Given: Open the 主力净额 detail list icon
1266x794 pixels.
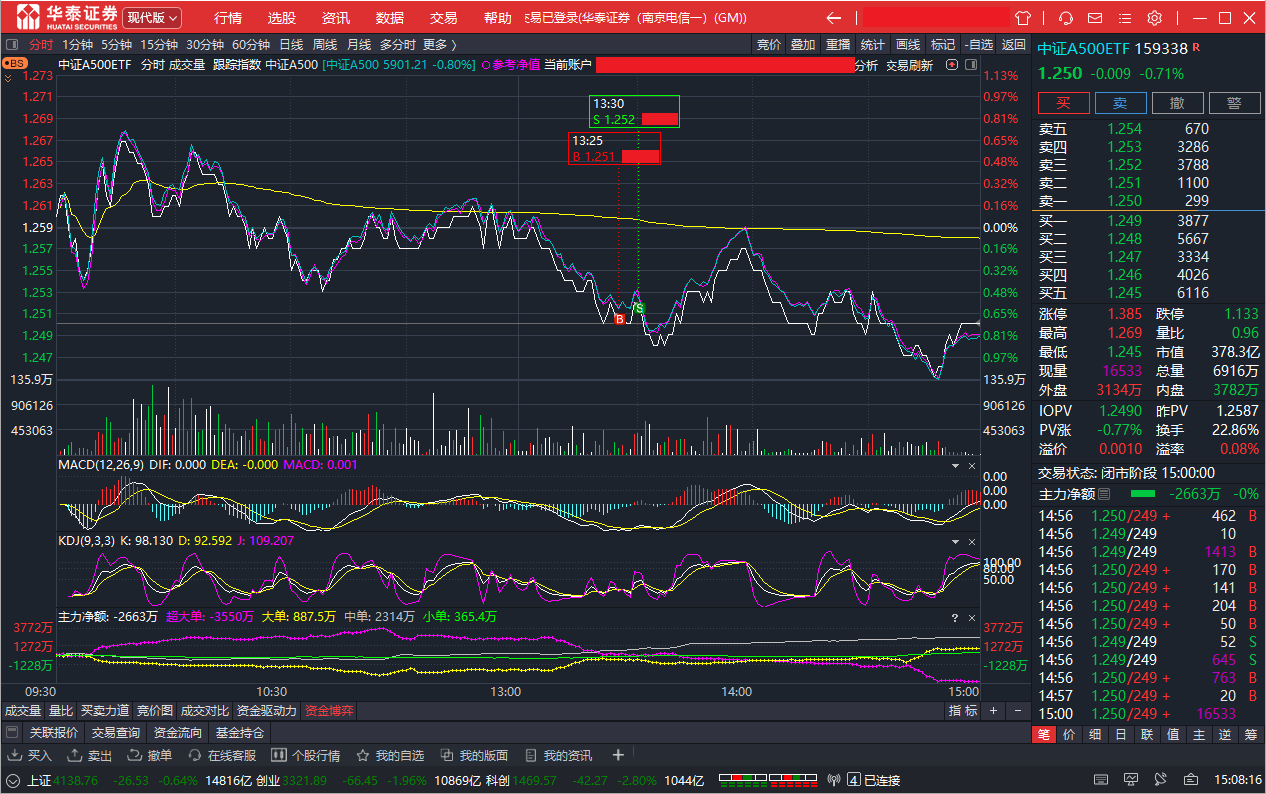Looking at the screenshot, I should click(x=1104, y=494).
